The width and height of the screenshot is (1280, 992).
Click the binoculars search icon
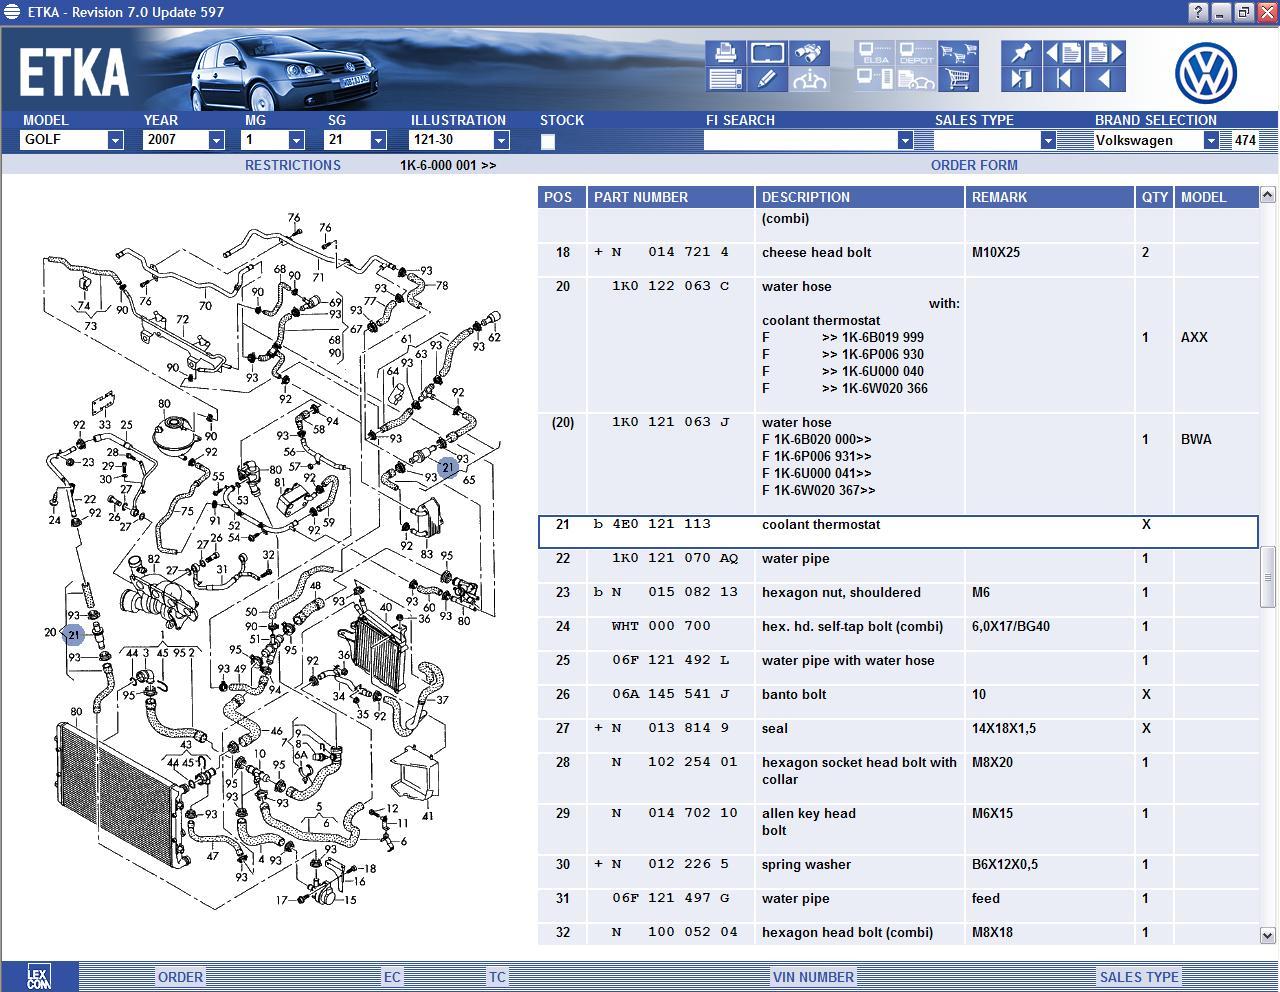pyautogui.click(x=808, y=53)
